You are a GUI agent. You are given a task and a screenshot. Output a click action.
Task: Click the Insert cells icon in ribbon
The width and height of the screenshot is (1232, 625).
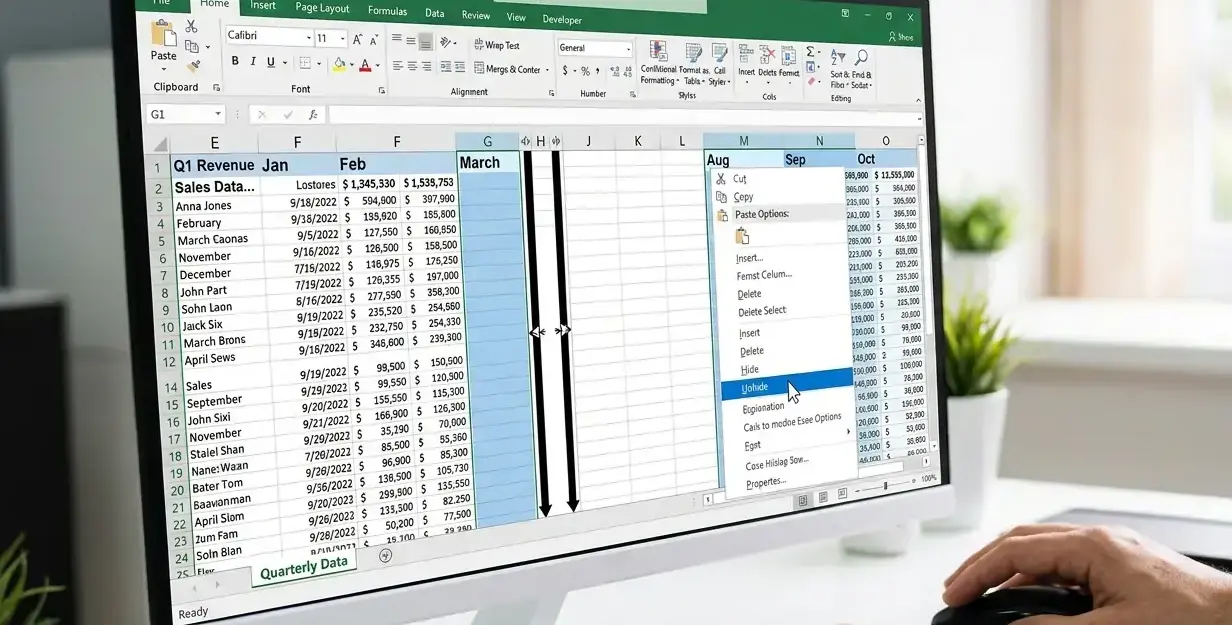[746, 53]
